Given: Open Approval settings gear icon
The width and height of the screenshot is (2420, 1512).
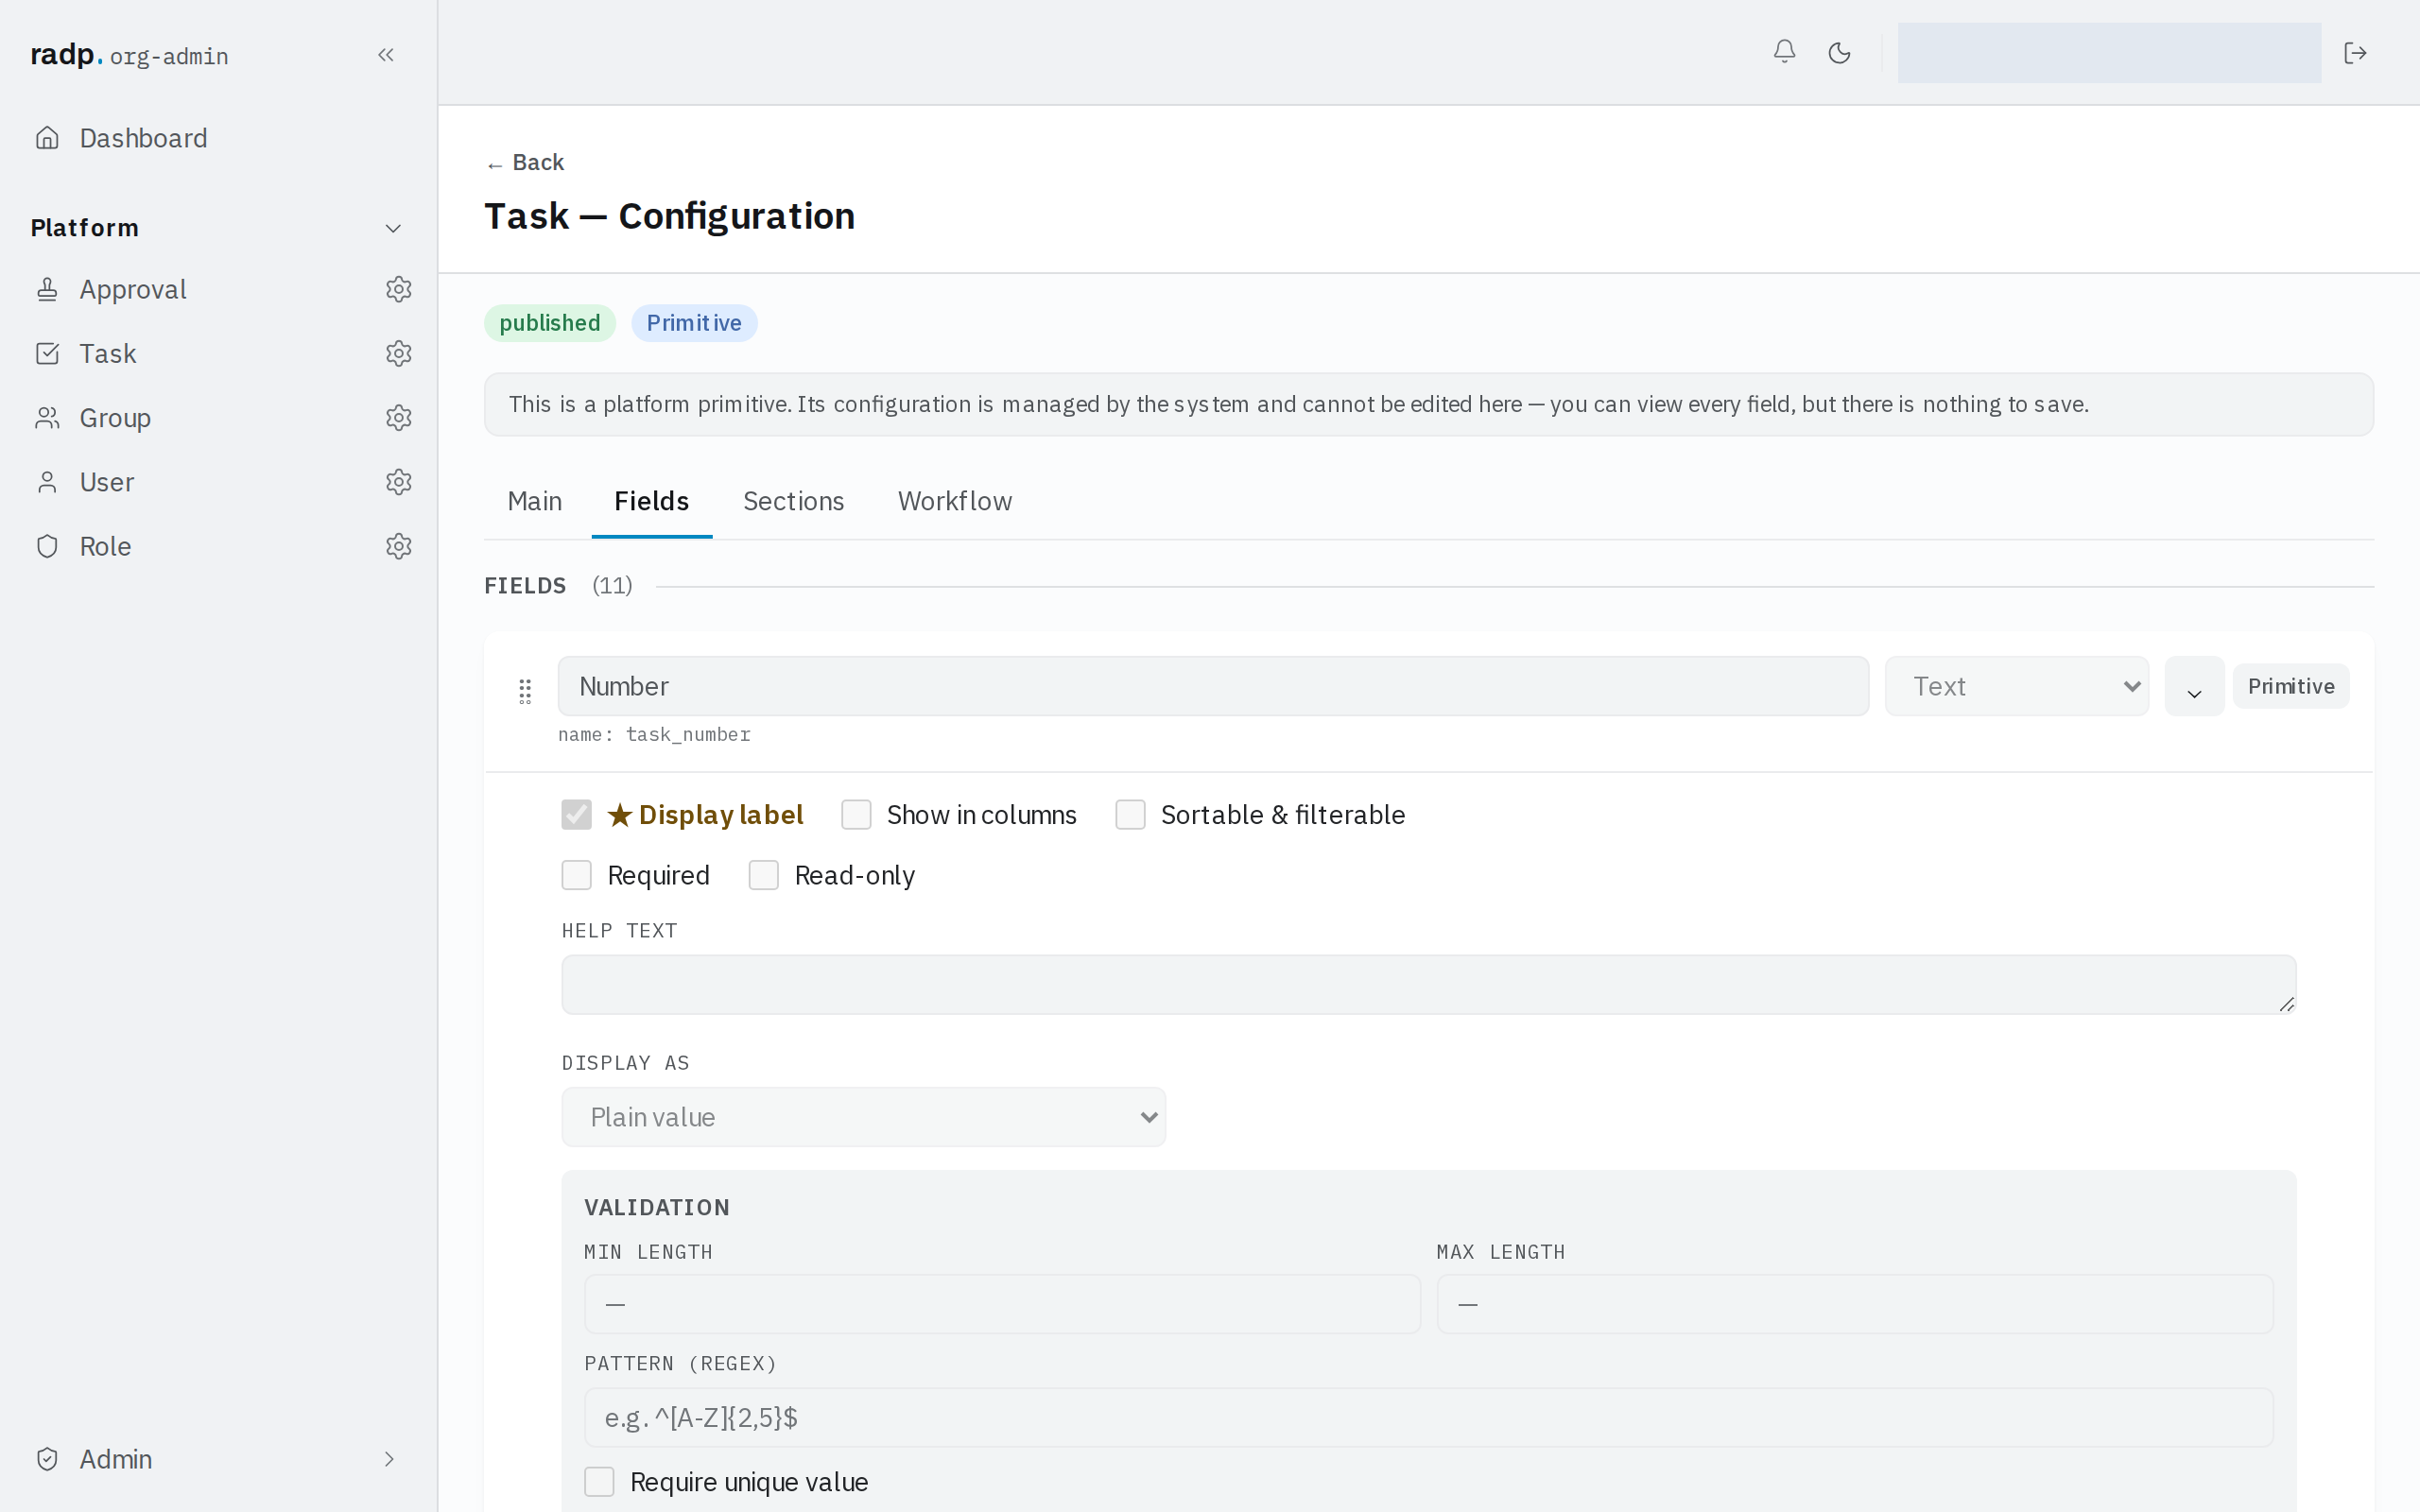Looking at the screenshot, I should click(x=399, y=289).
